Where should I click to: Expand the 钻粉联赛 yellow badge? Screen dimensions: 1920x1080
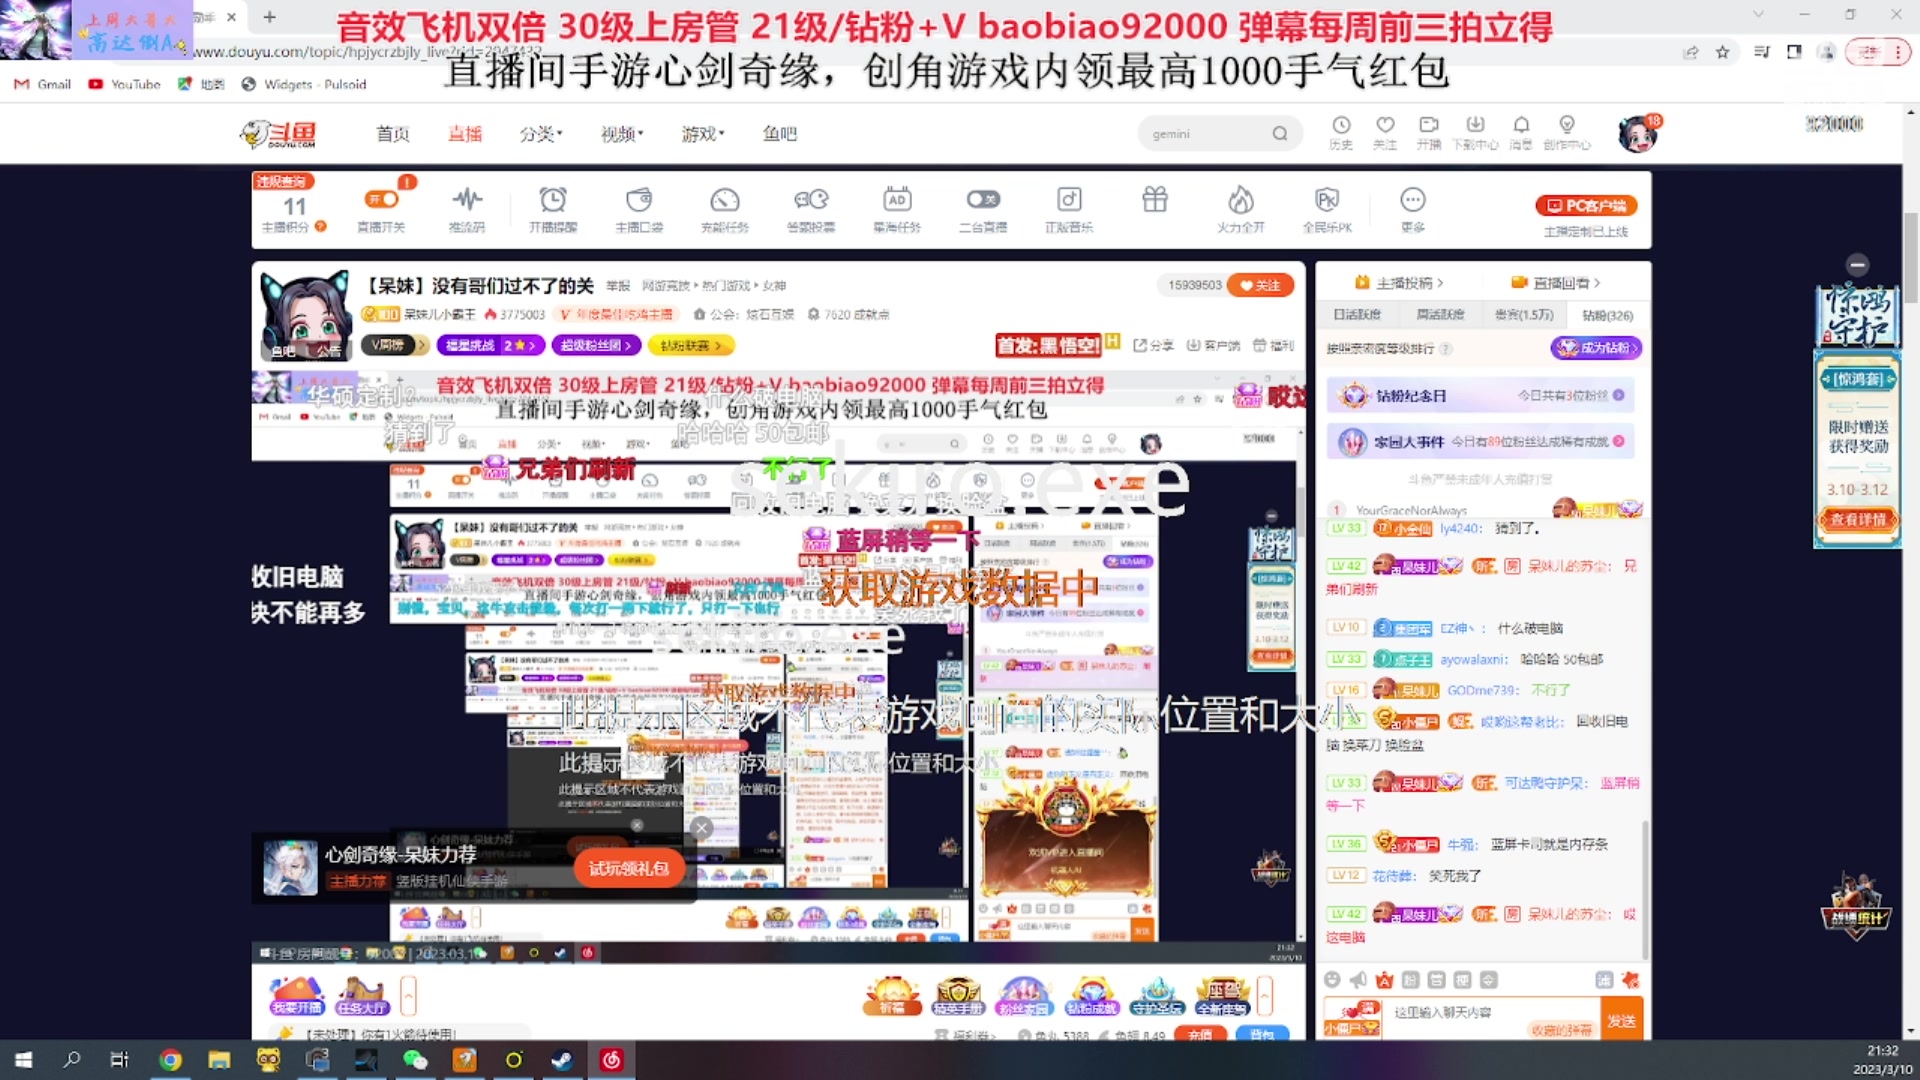691,345
